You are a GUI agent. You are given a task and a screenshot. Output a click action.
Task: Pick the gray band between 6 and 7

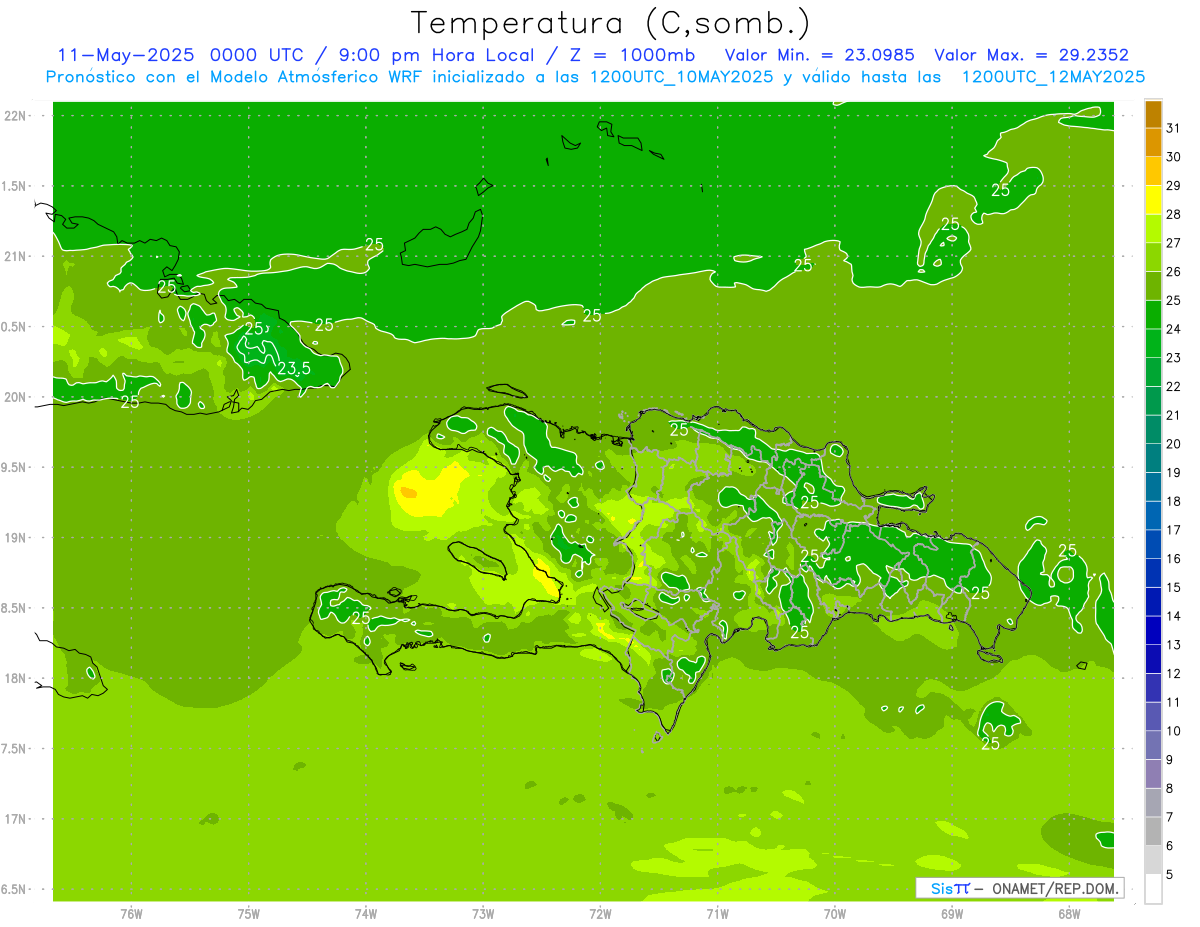pos(1153,831)
